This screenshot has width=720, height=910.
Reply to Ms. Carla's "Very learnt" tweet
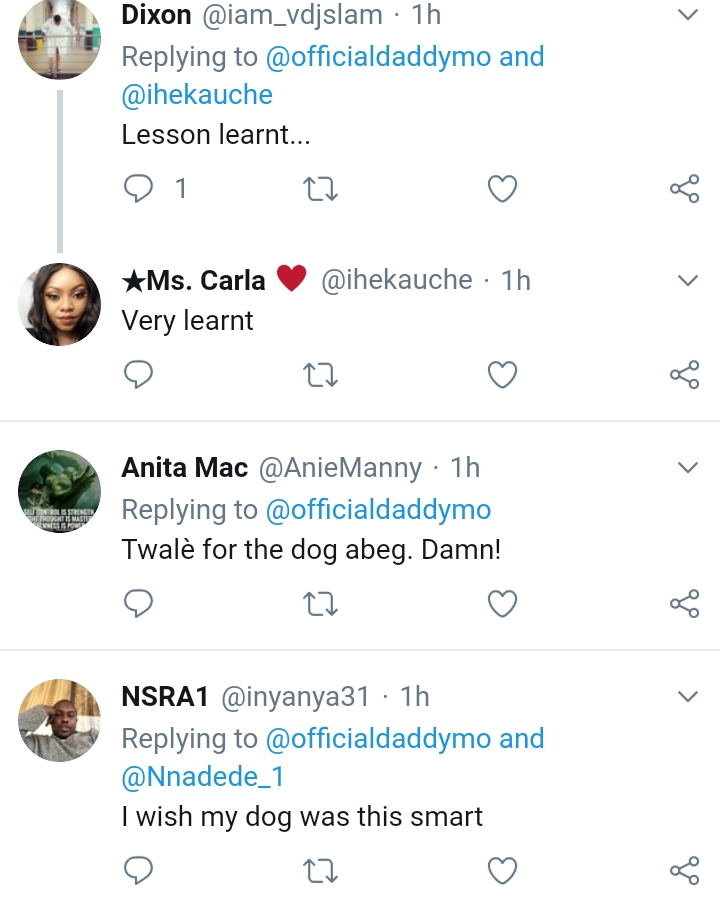pyautogui.click(x=139, y=374)
